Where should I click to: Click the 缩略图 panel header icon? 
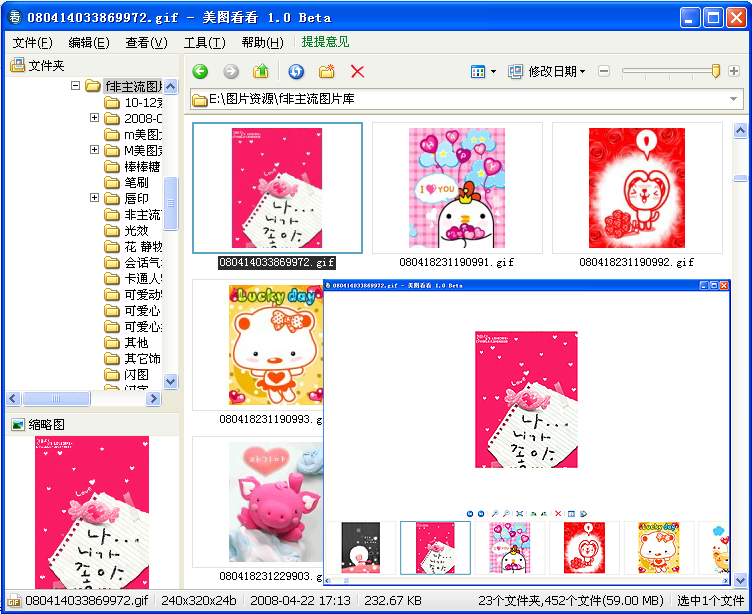coord(18,424)
